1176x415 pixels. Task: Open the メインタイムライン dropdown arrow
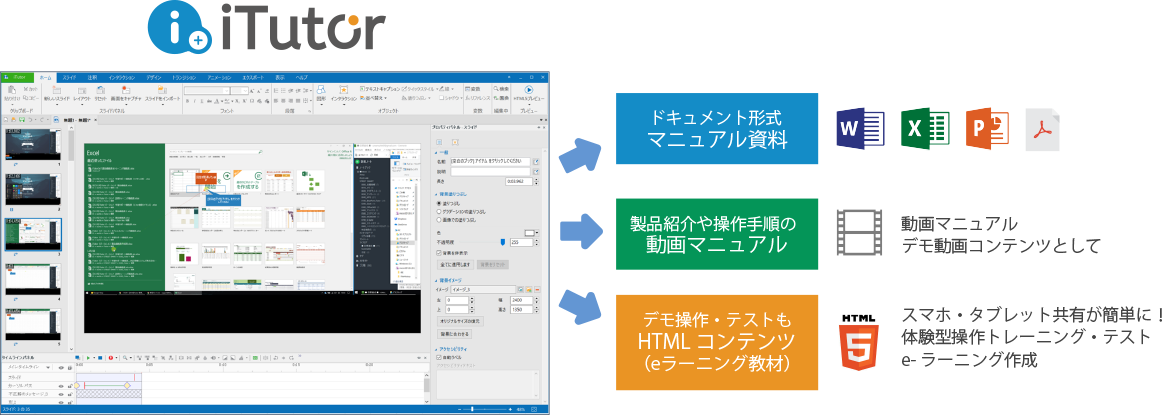(48, 368)
